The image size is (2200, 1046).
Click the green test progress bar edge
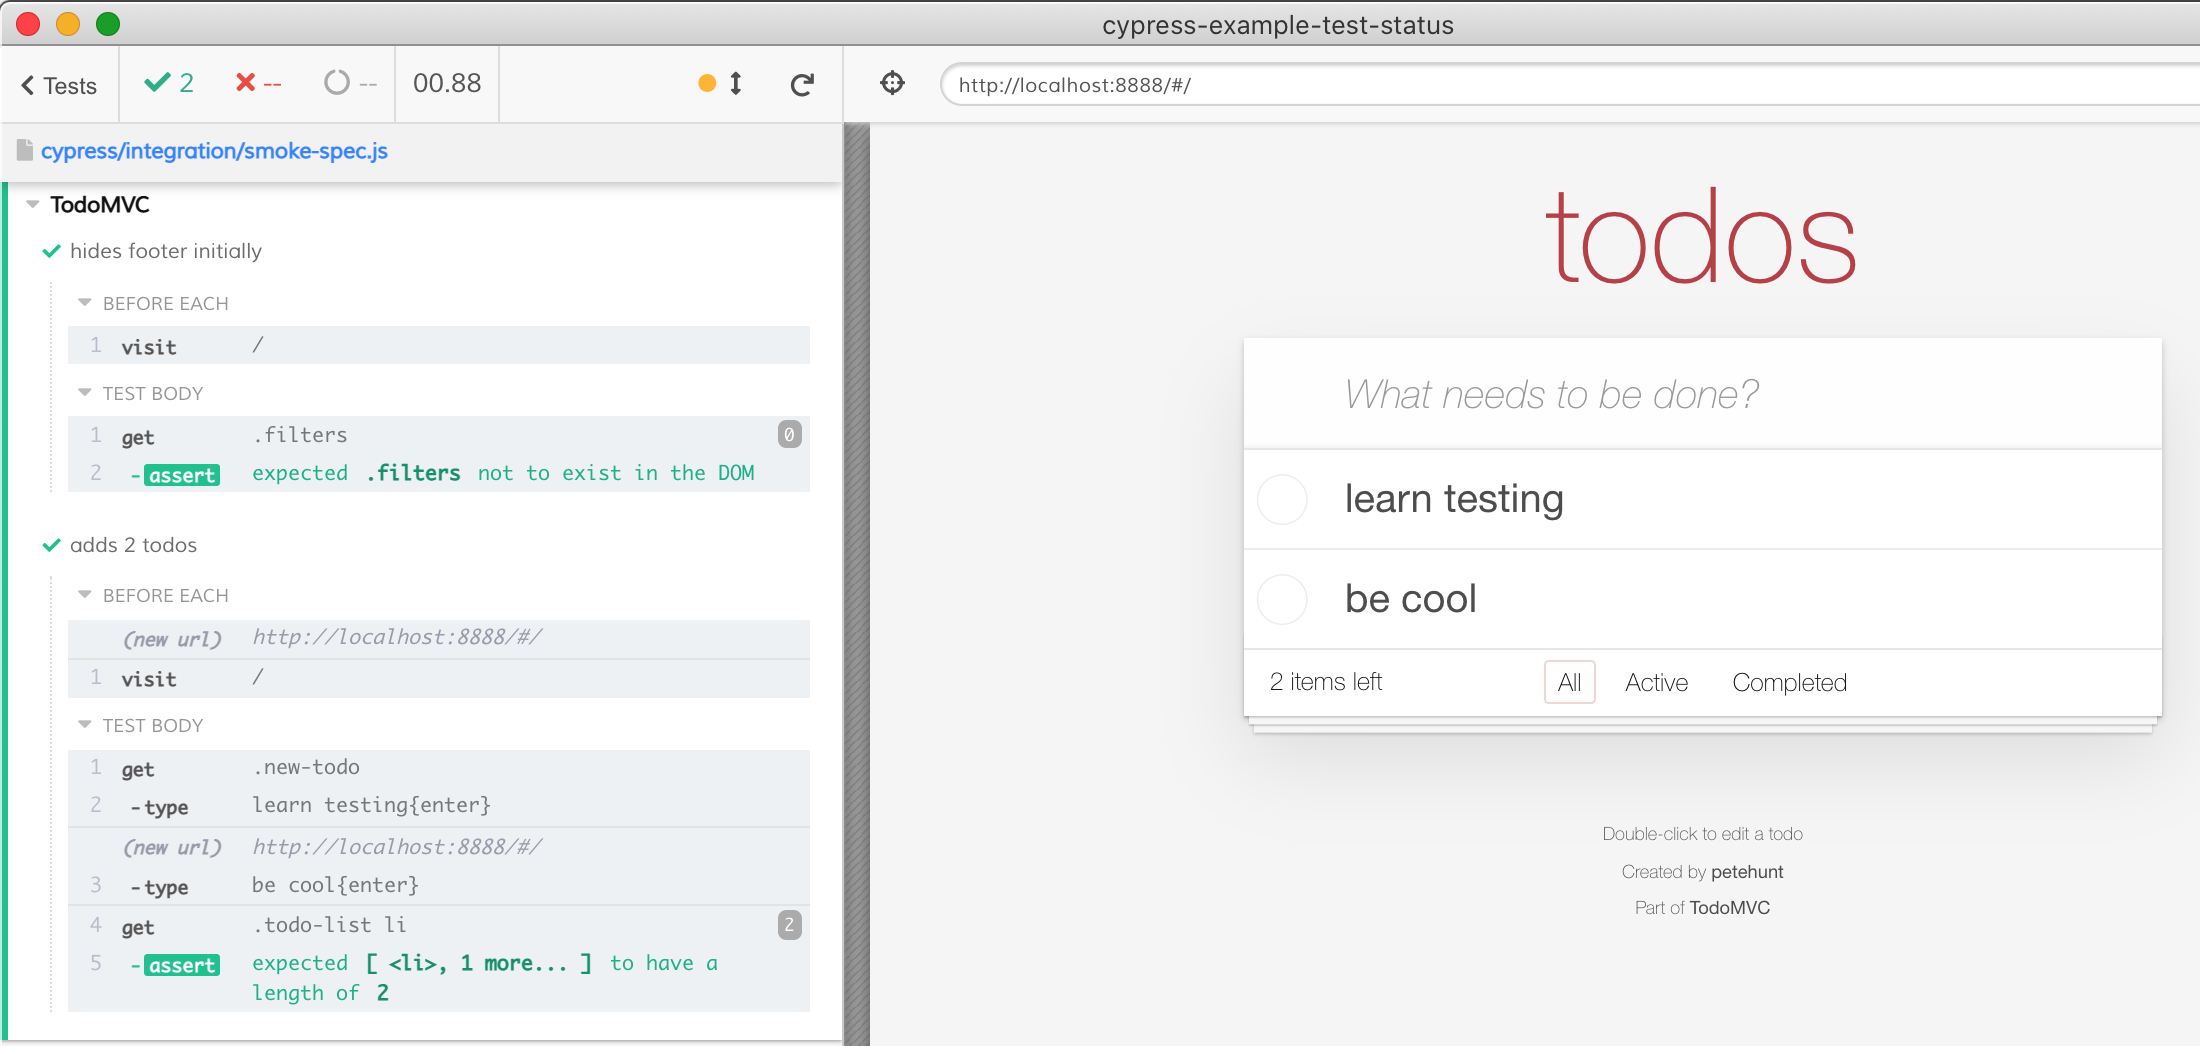3,600
